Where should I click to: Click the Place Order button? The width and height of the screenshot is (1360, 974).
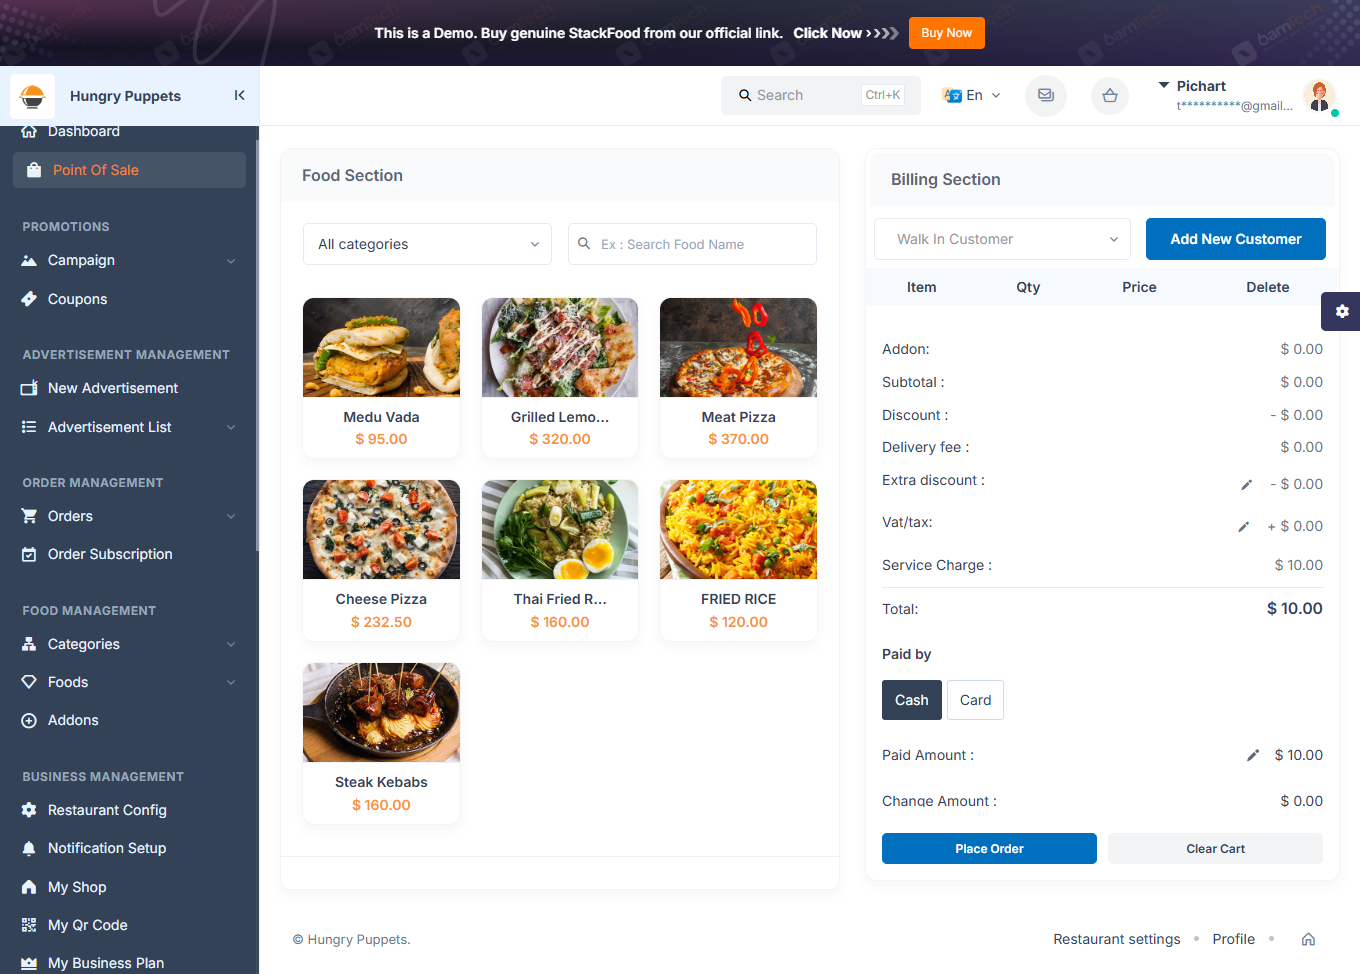989,849
